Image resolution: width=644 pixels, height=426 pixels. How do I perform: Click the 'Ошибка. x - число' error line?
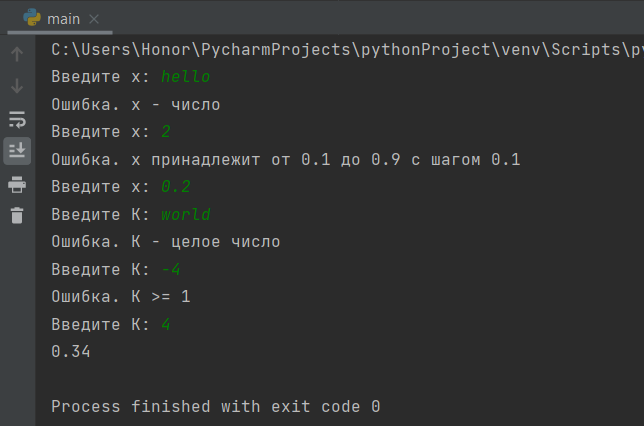136,105
